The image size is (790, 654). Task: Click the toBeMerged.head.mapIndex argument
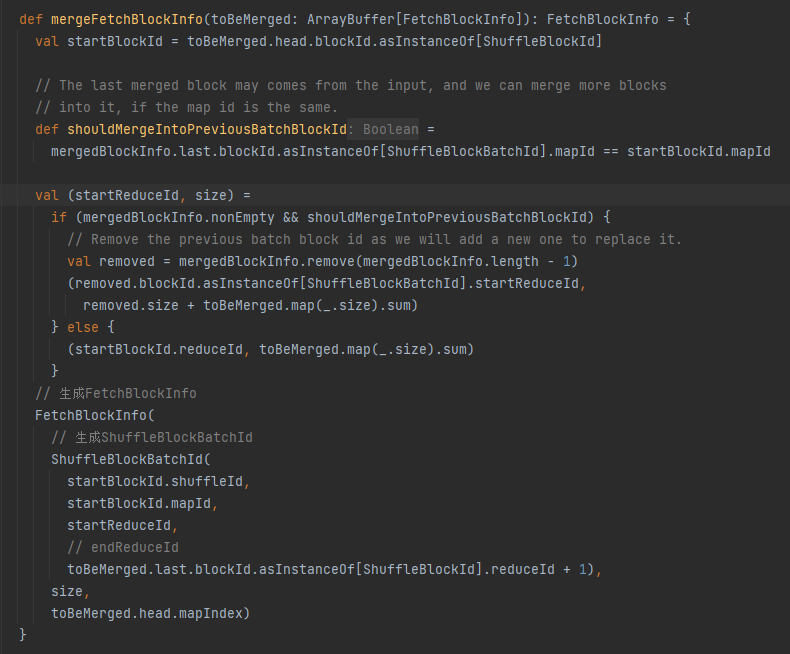pos(150,613)
